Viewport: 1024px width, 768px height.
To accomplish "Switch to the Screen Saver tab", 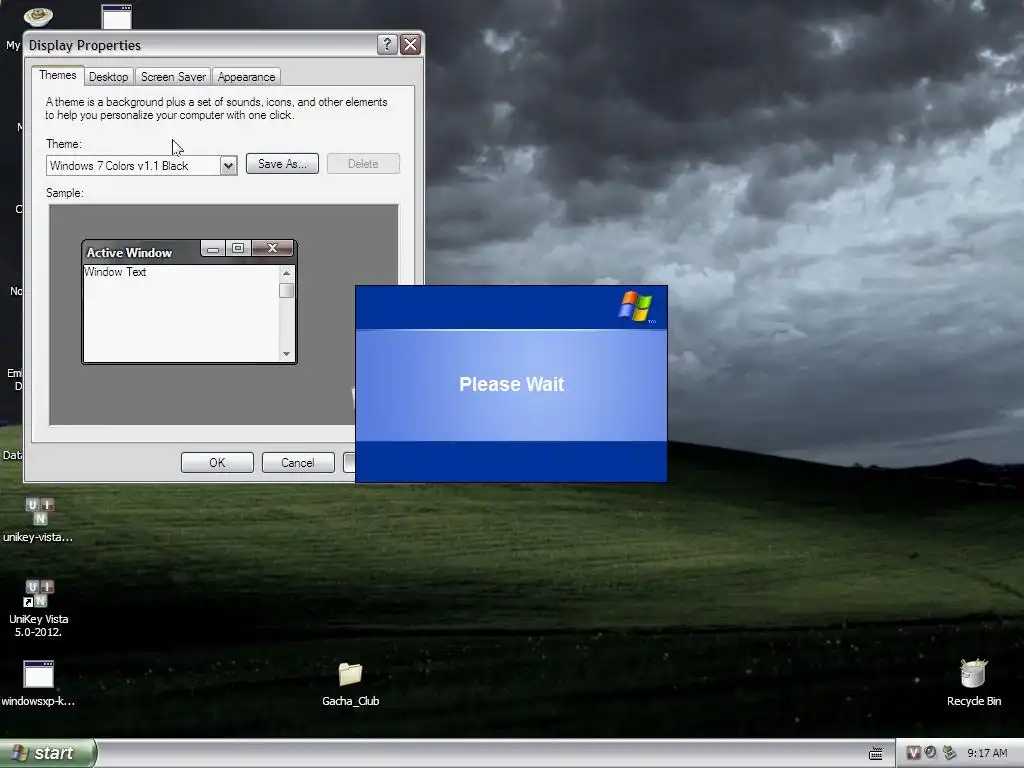I will coord(173,76).
